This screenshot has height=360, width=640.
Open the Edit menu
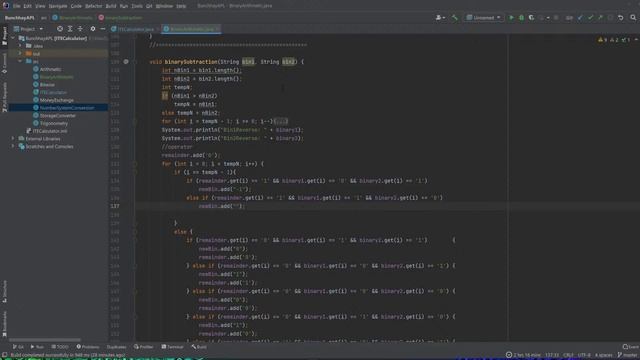(27, 6)
